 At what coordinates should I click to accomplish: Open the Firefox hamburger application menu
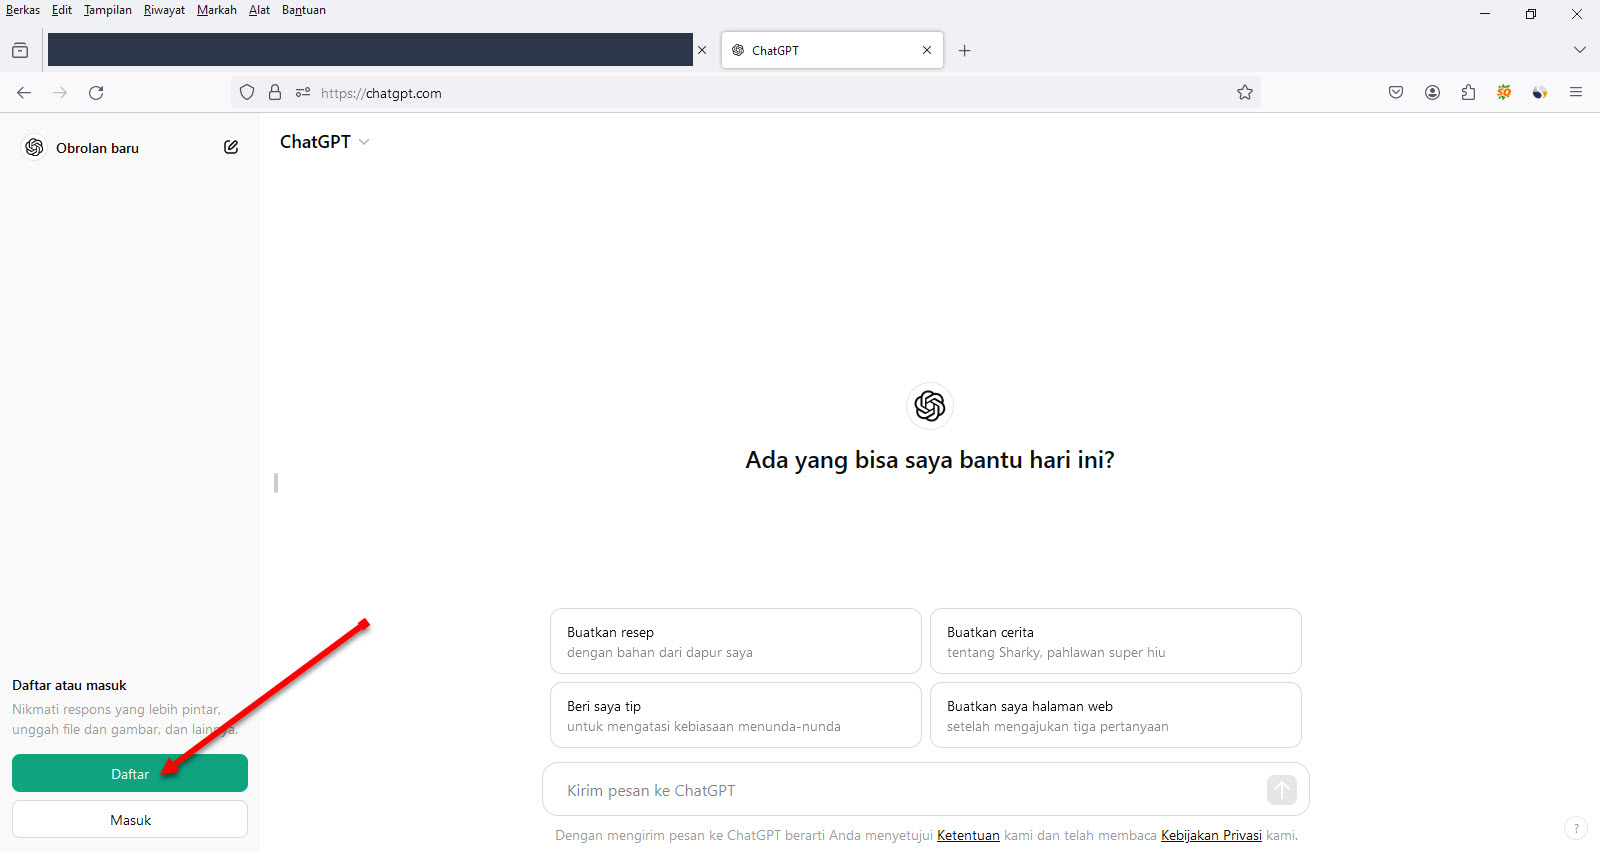pyautogui.click(x=1576, y=92)
